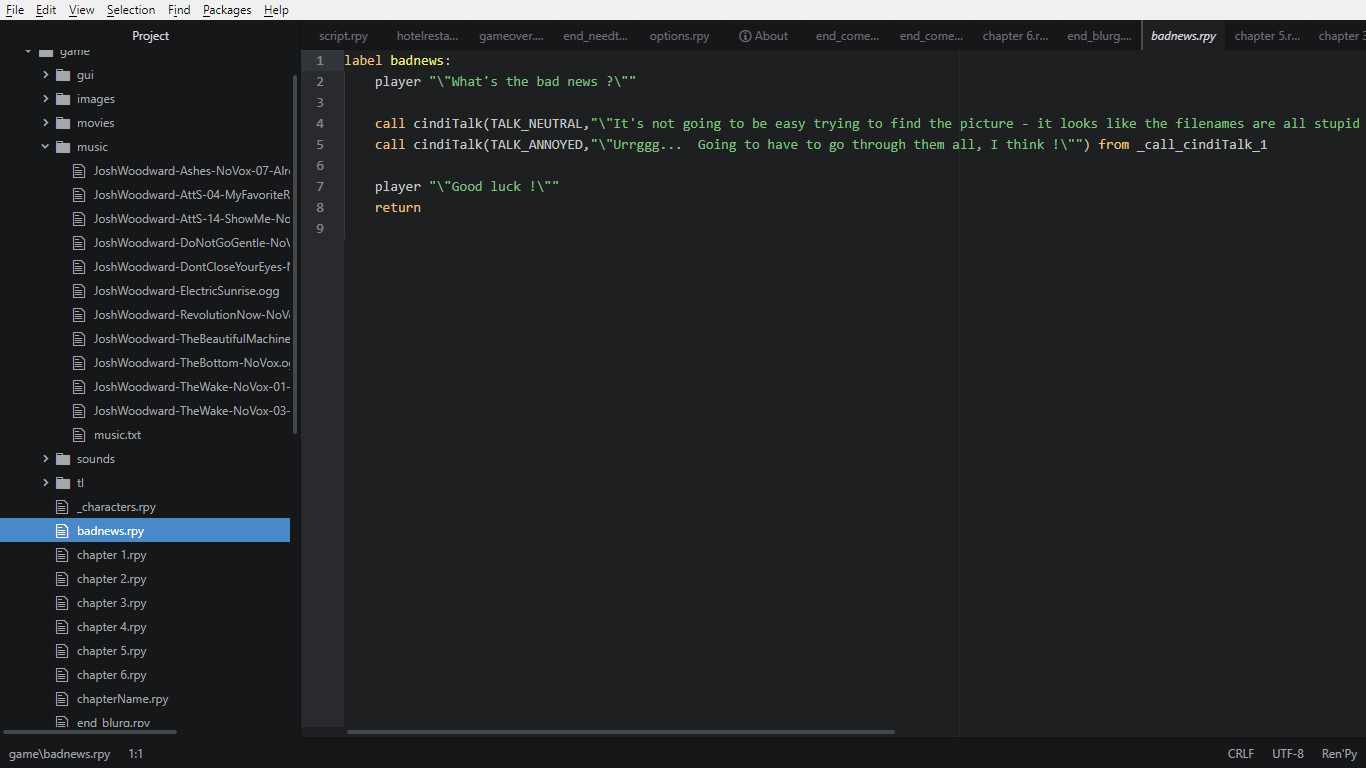Image resolution: width=1366 pixels, height=768 pixels.
Task: Click the movies folder icon
Action: [x=62, y=122]
